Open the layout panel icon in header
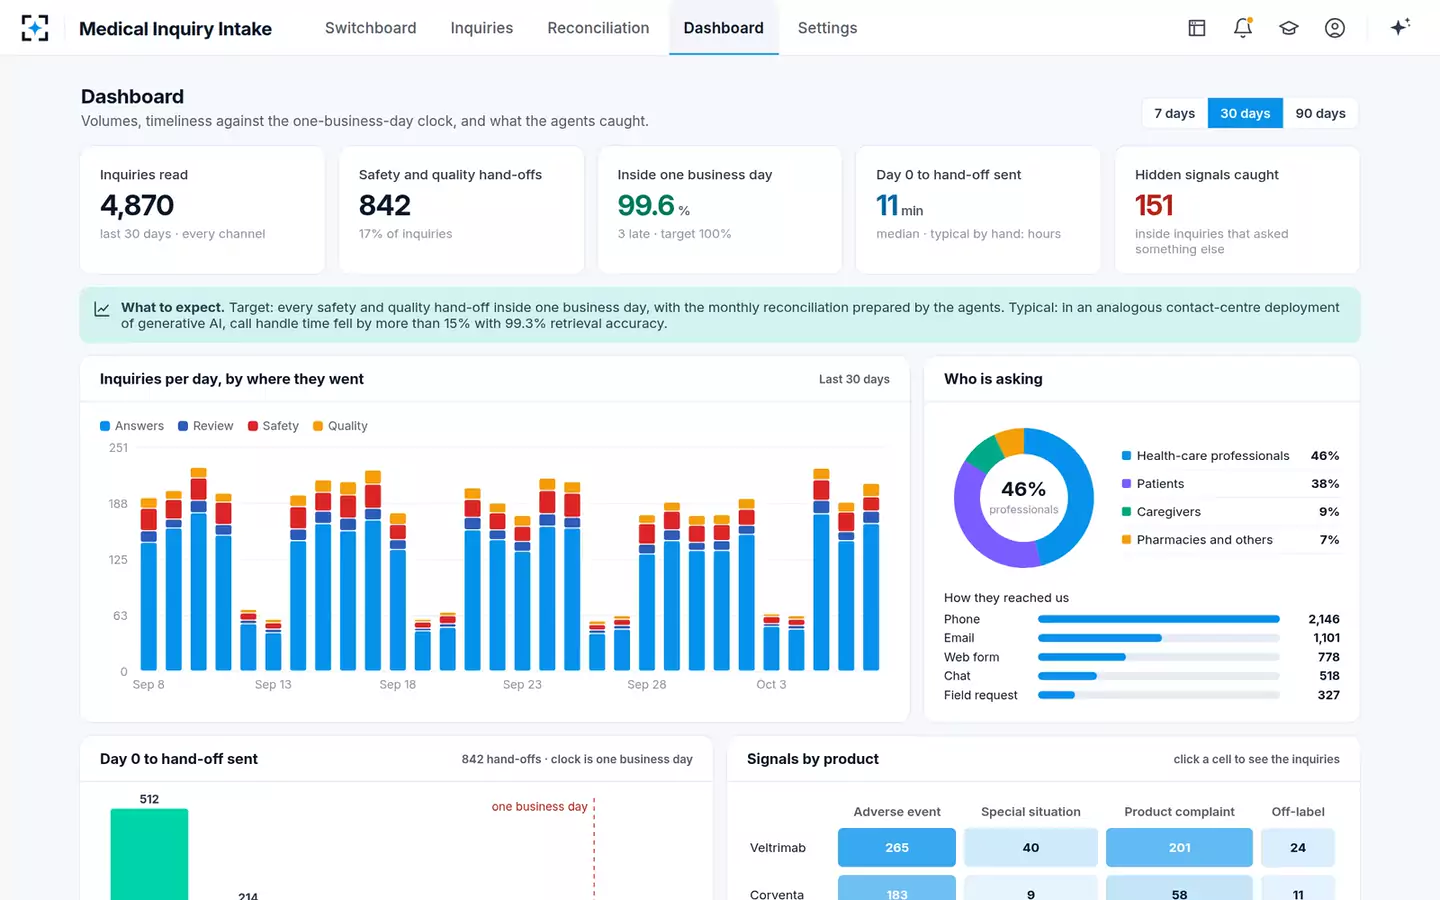Image resolution: width=1440 pixels, height=900 pixels. (1197, 28)
